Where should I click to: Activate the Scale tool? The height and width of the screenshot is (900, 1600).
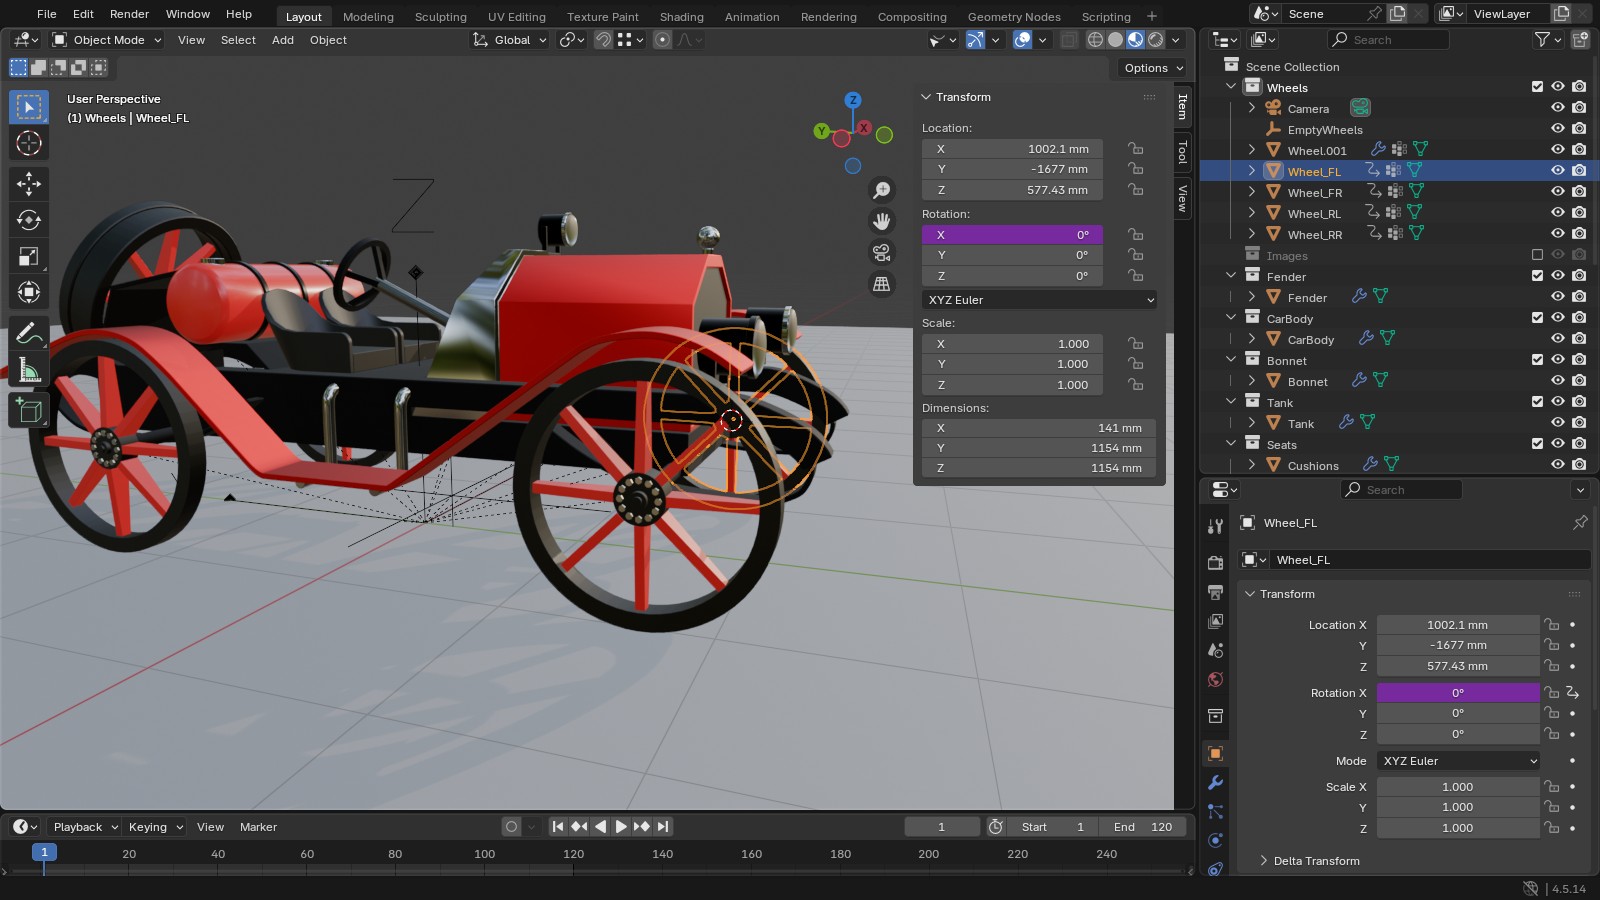(29, 256)
